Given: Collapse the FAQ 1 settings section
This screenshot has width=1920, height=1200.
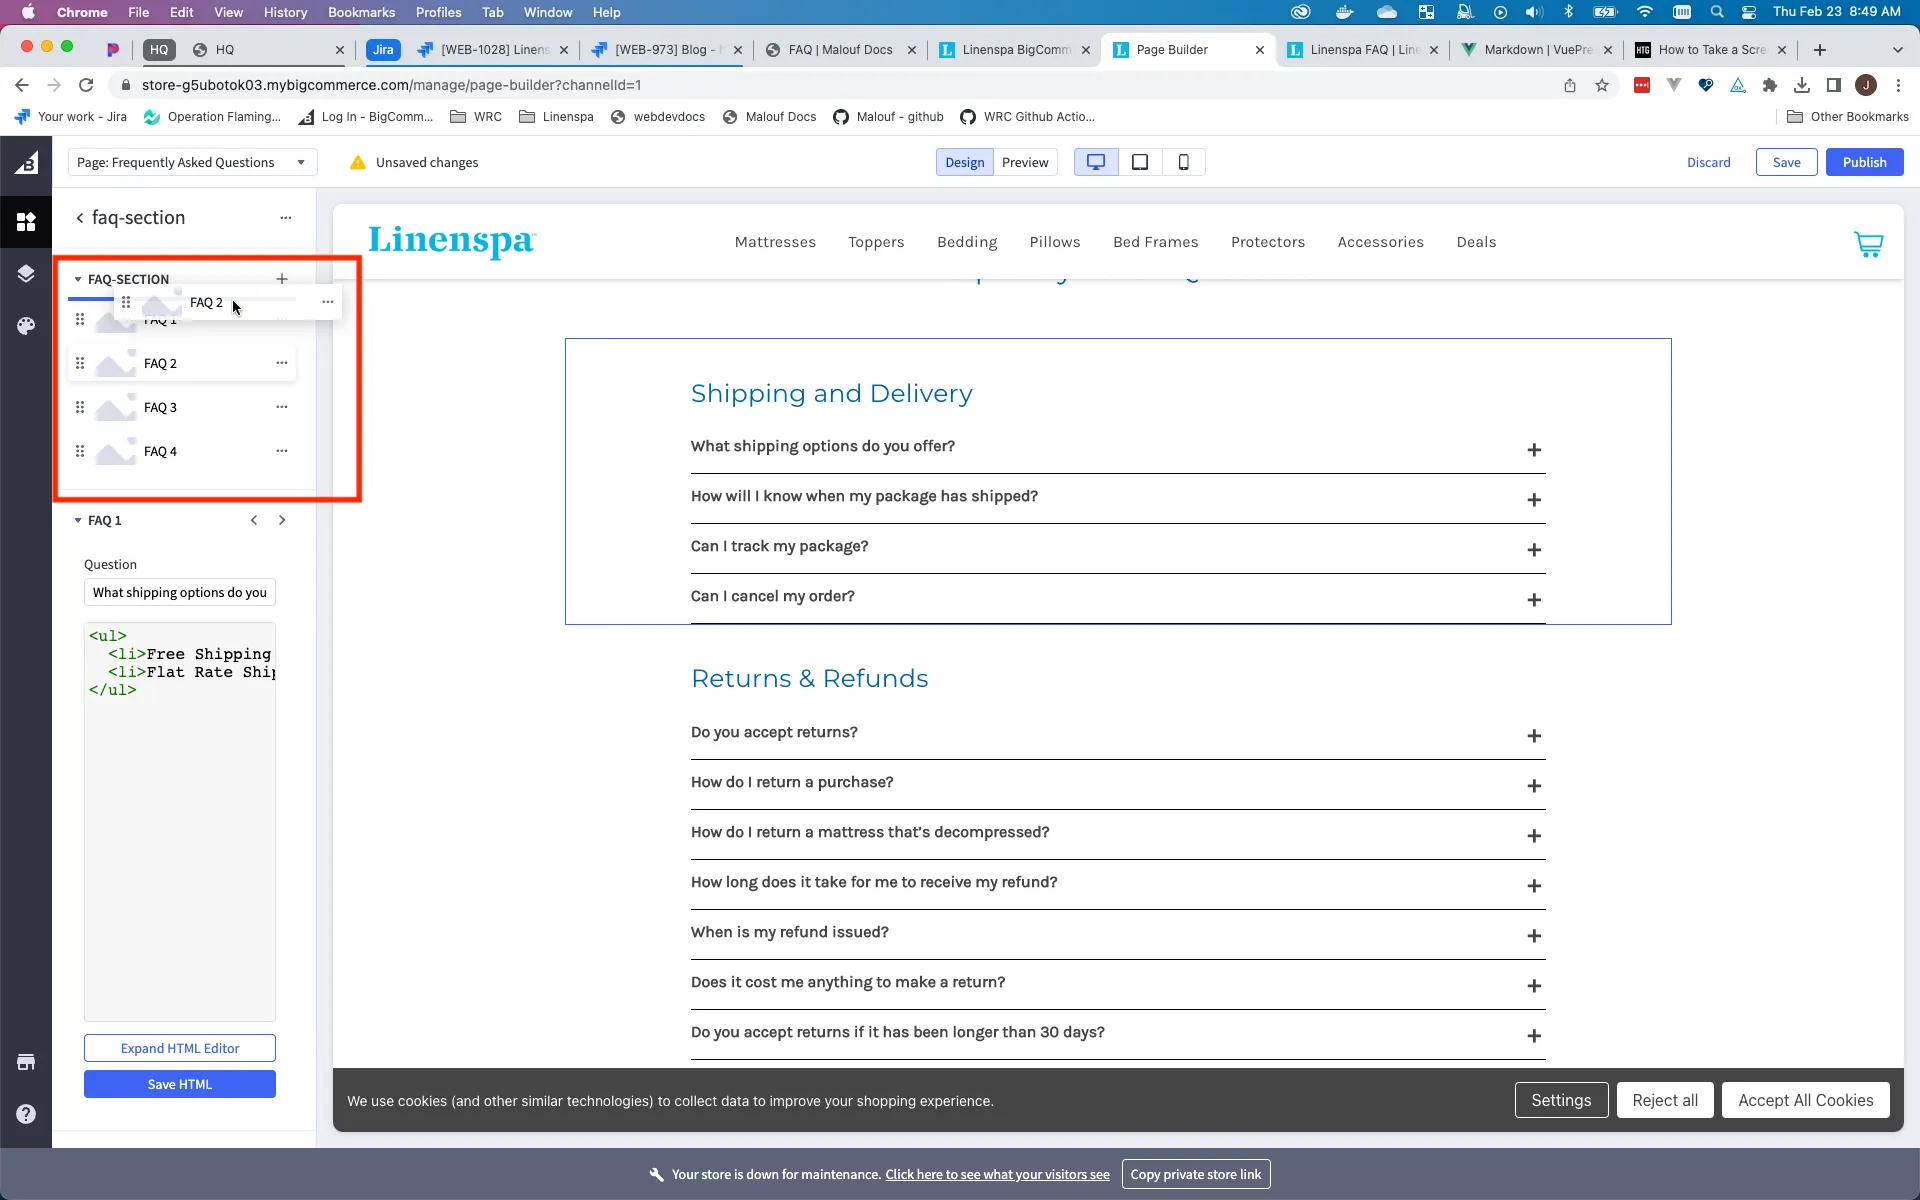Looking at the screenshot, I should click(x=77, y=520).
